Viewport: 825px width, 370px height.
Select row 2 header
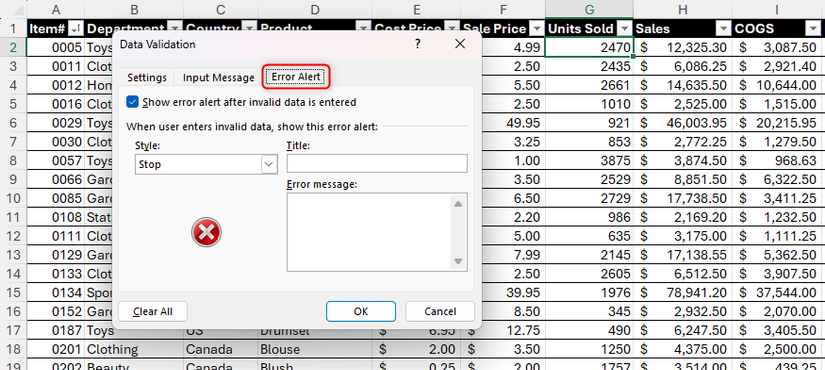pyautogui.click(x=13, y=47)
